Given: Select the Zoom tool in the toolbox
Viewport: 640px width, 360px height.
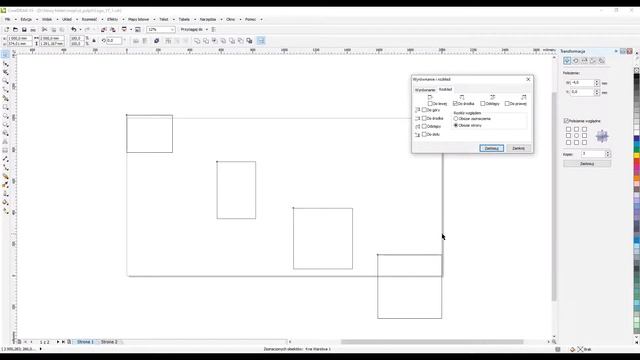Looking at the screenshot, I should (5, 81).
